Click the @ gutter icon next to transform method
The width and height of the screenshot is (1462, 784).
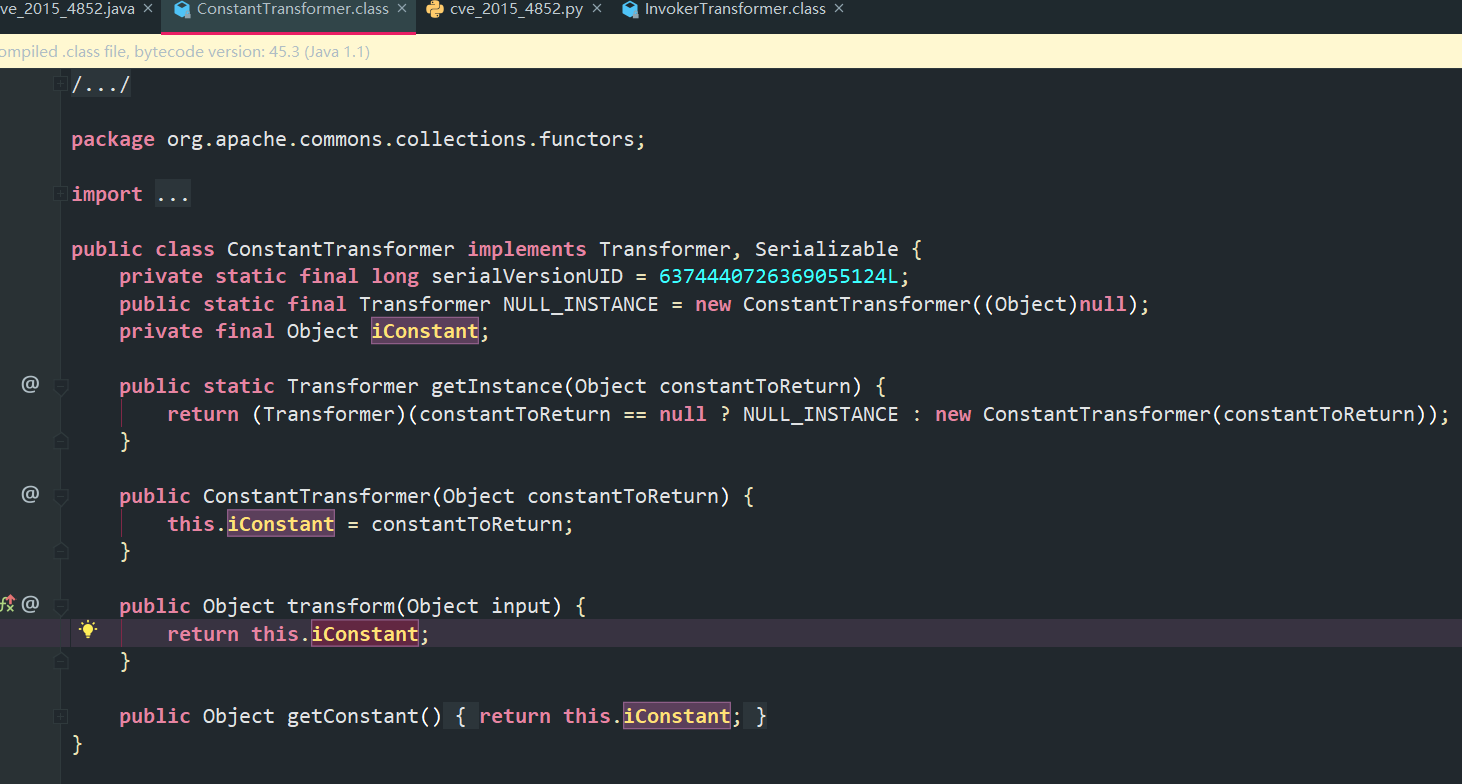[x=30, y=604]
